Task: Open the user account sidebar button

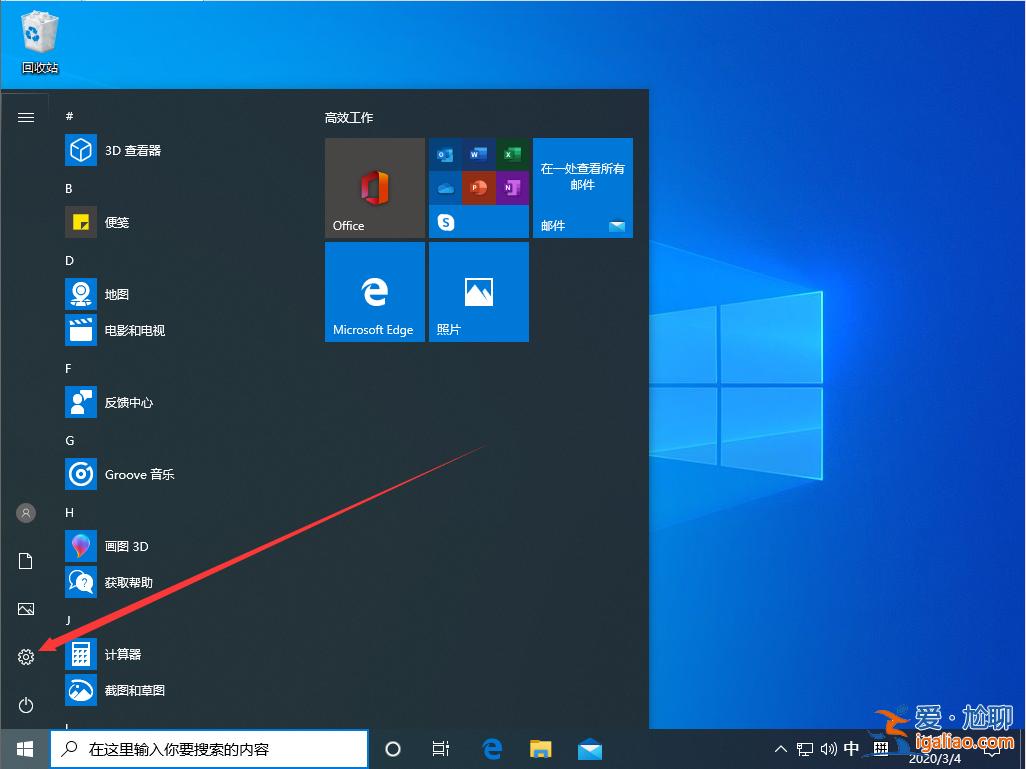Action: coord(26,513)
